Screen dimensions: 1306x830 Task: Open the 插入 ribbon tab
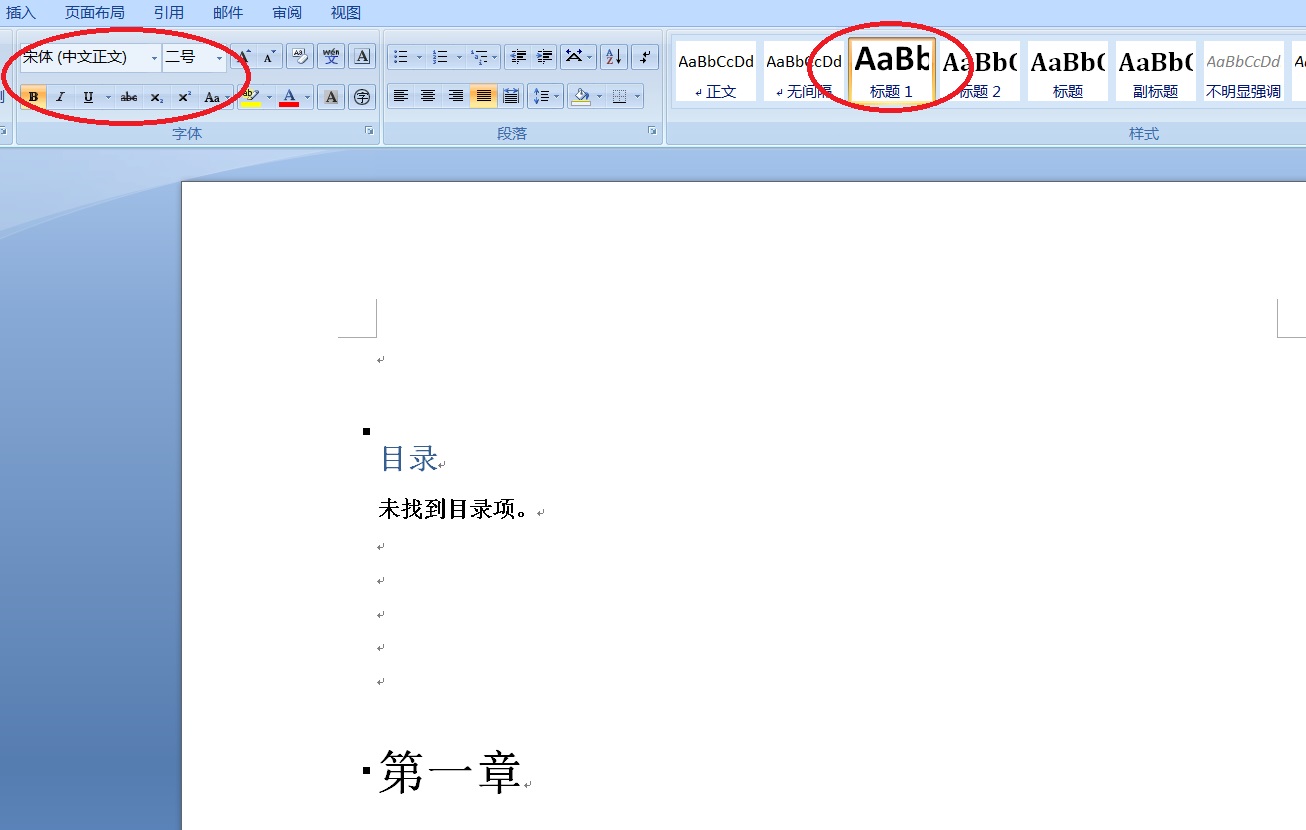(21, 13)
